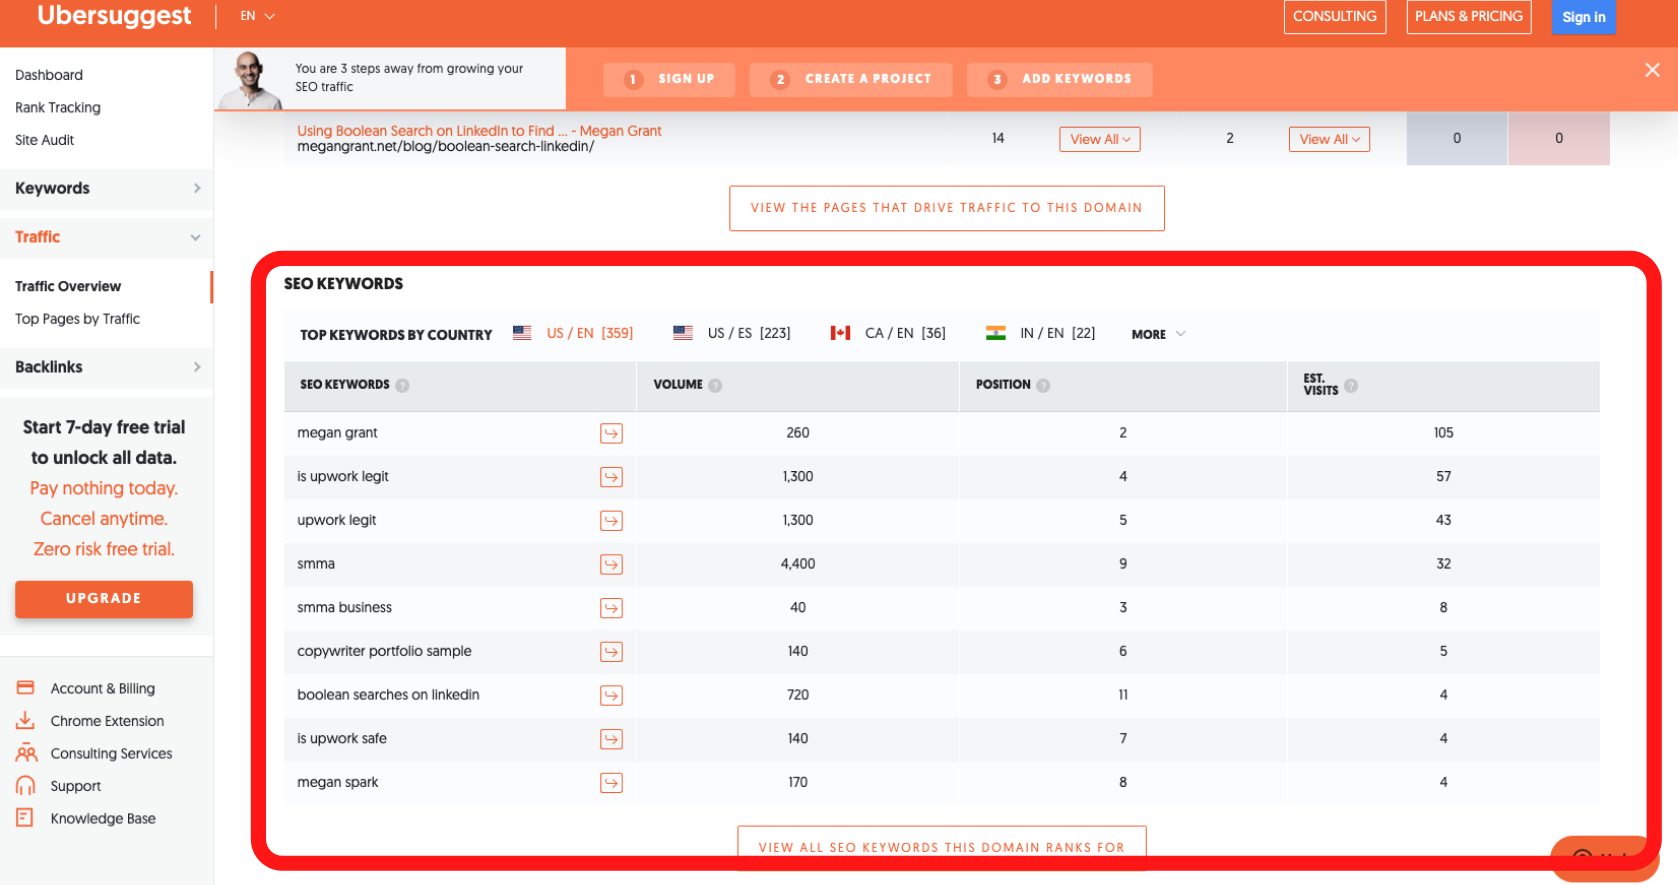Click the Sign in button
Viewport: 1678px width, 885px height.
coord(1584,17)
